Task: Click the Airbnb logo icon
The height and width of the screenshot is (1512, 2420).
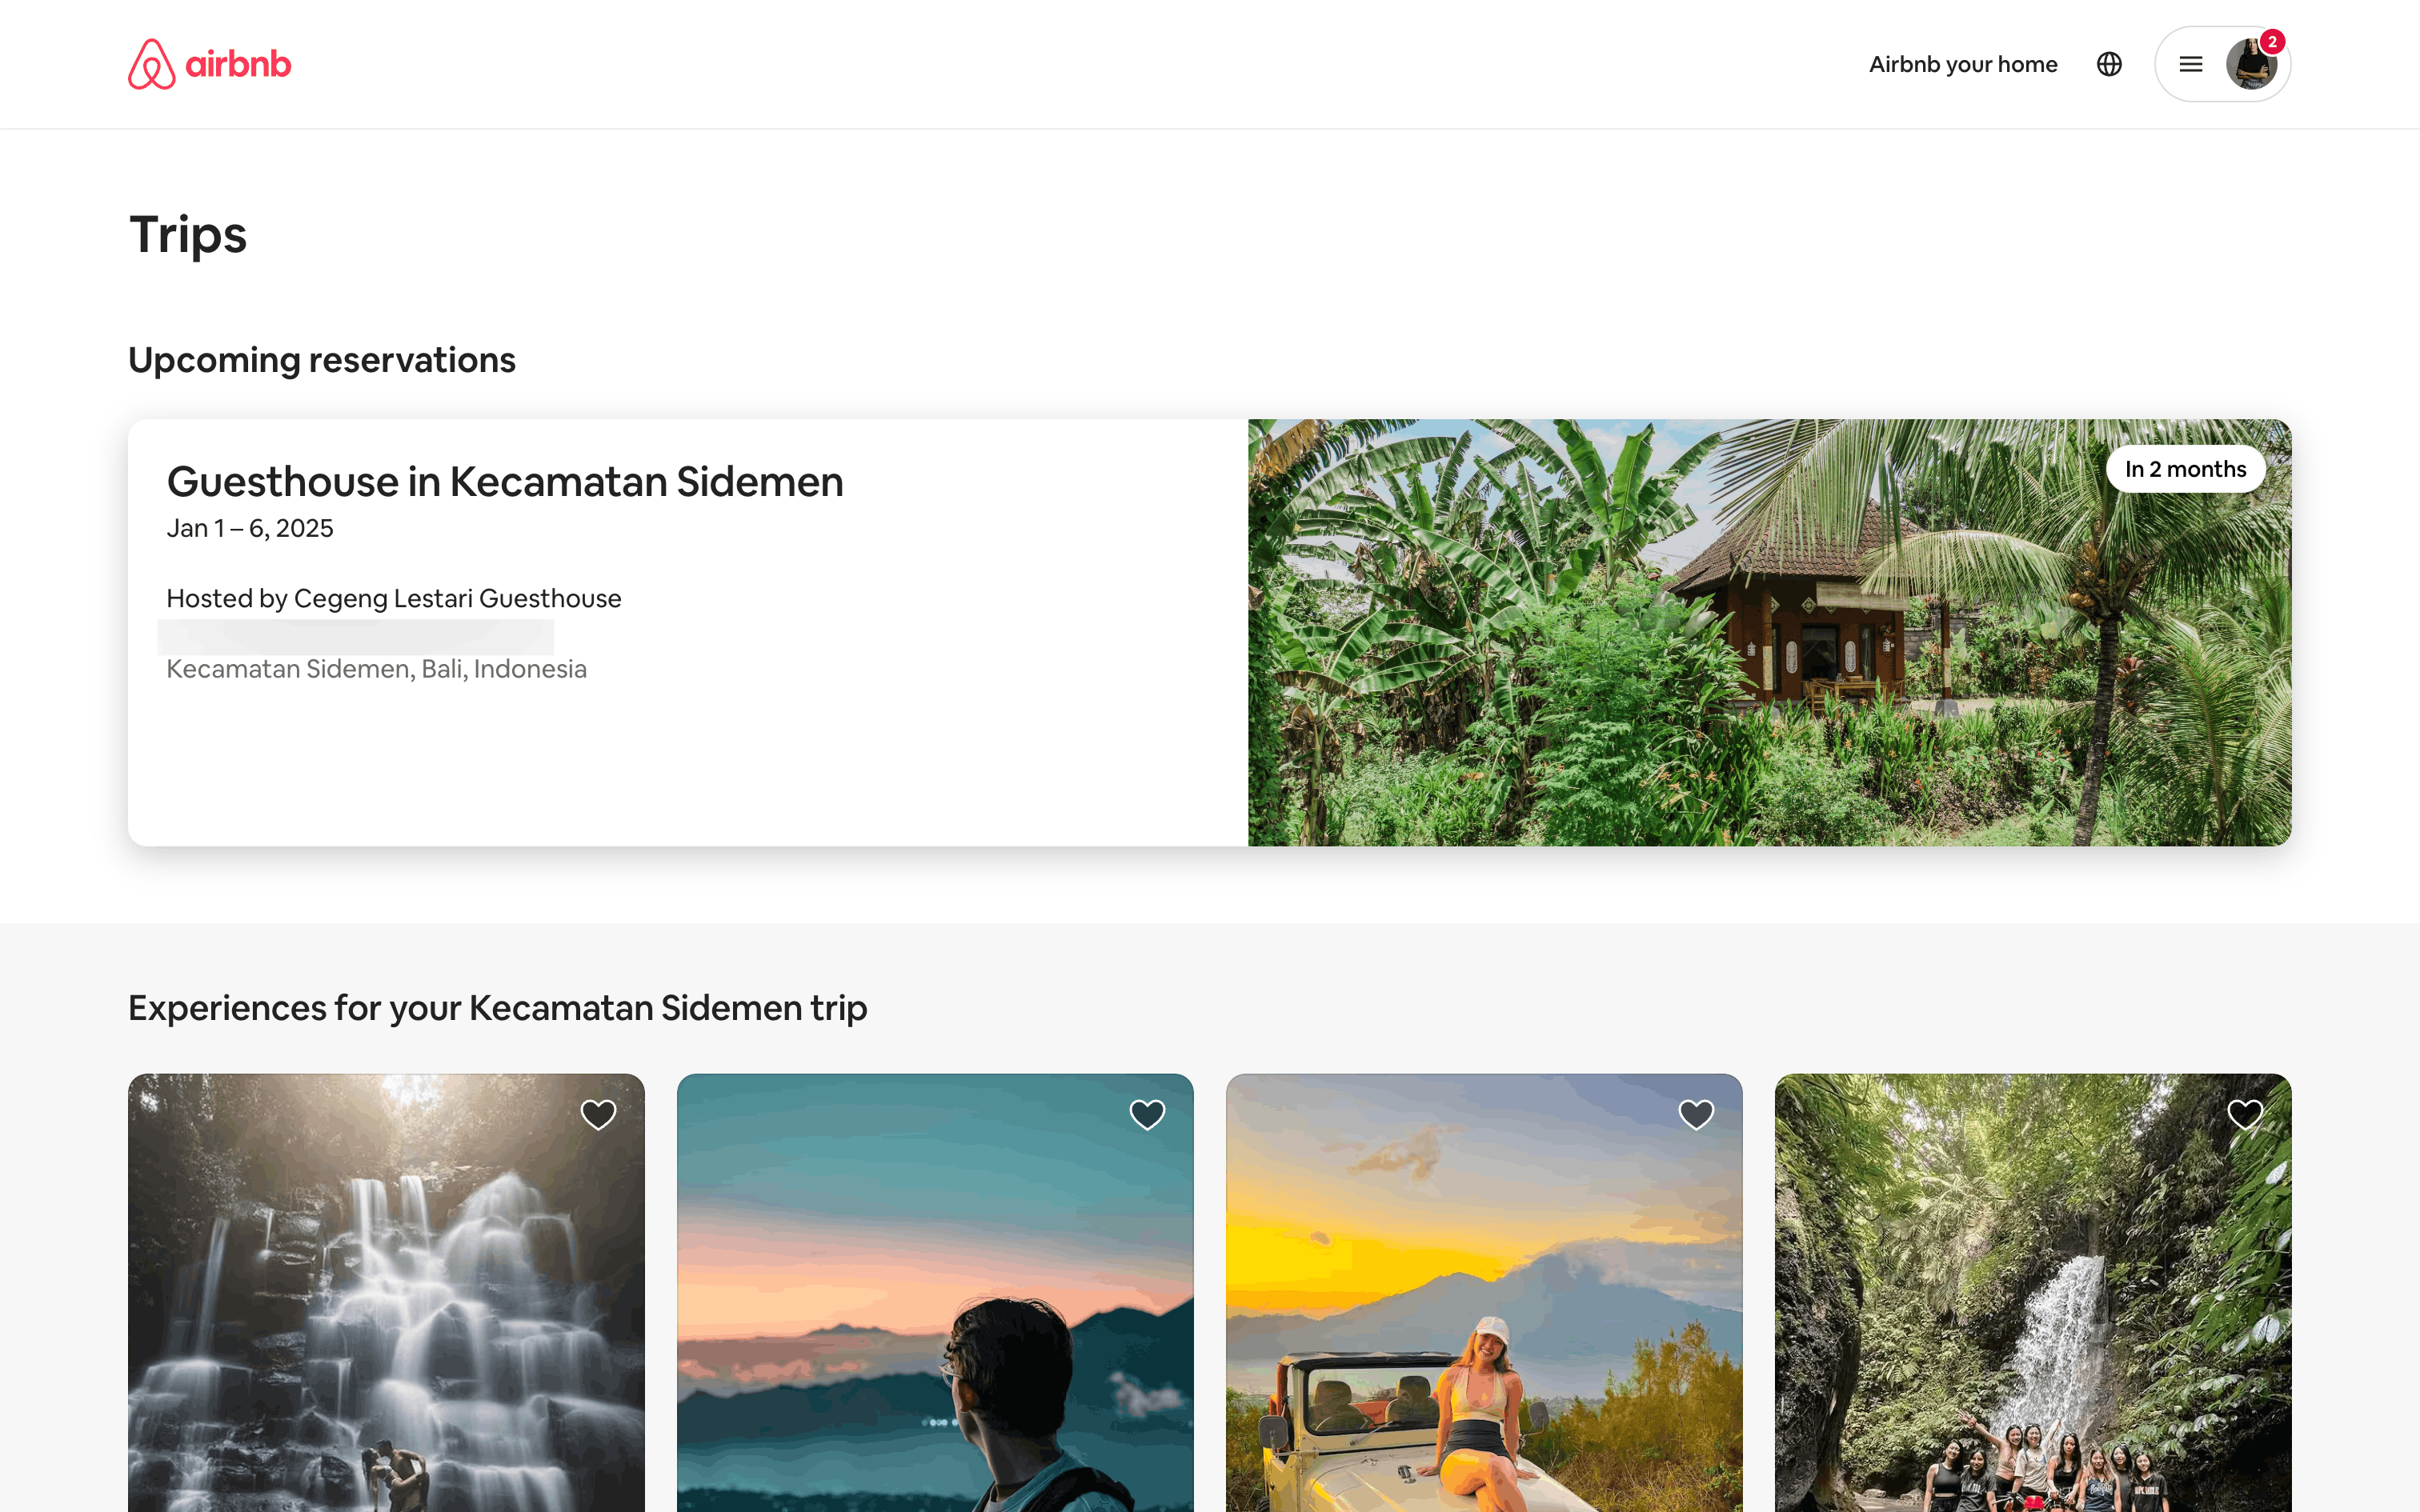Action: coord(151,64)
